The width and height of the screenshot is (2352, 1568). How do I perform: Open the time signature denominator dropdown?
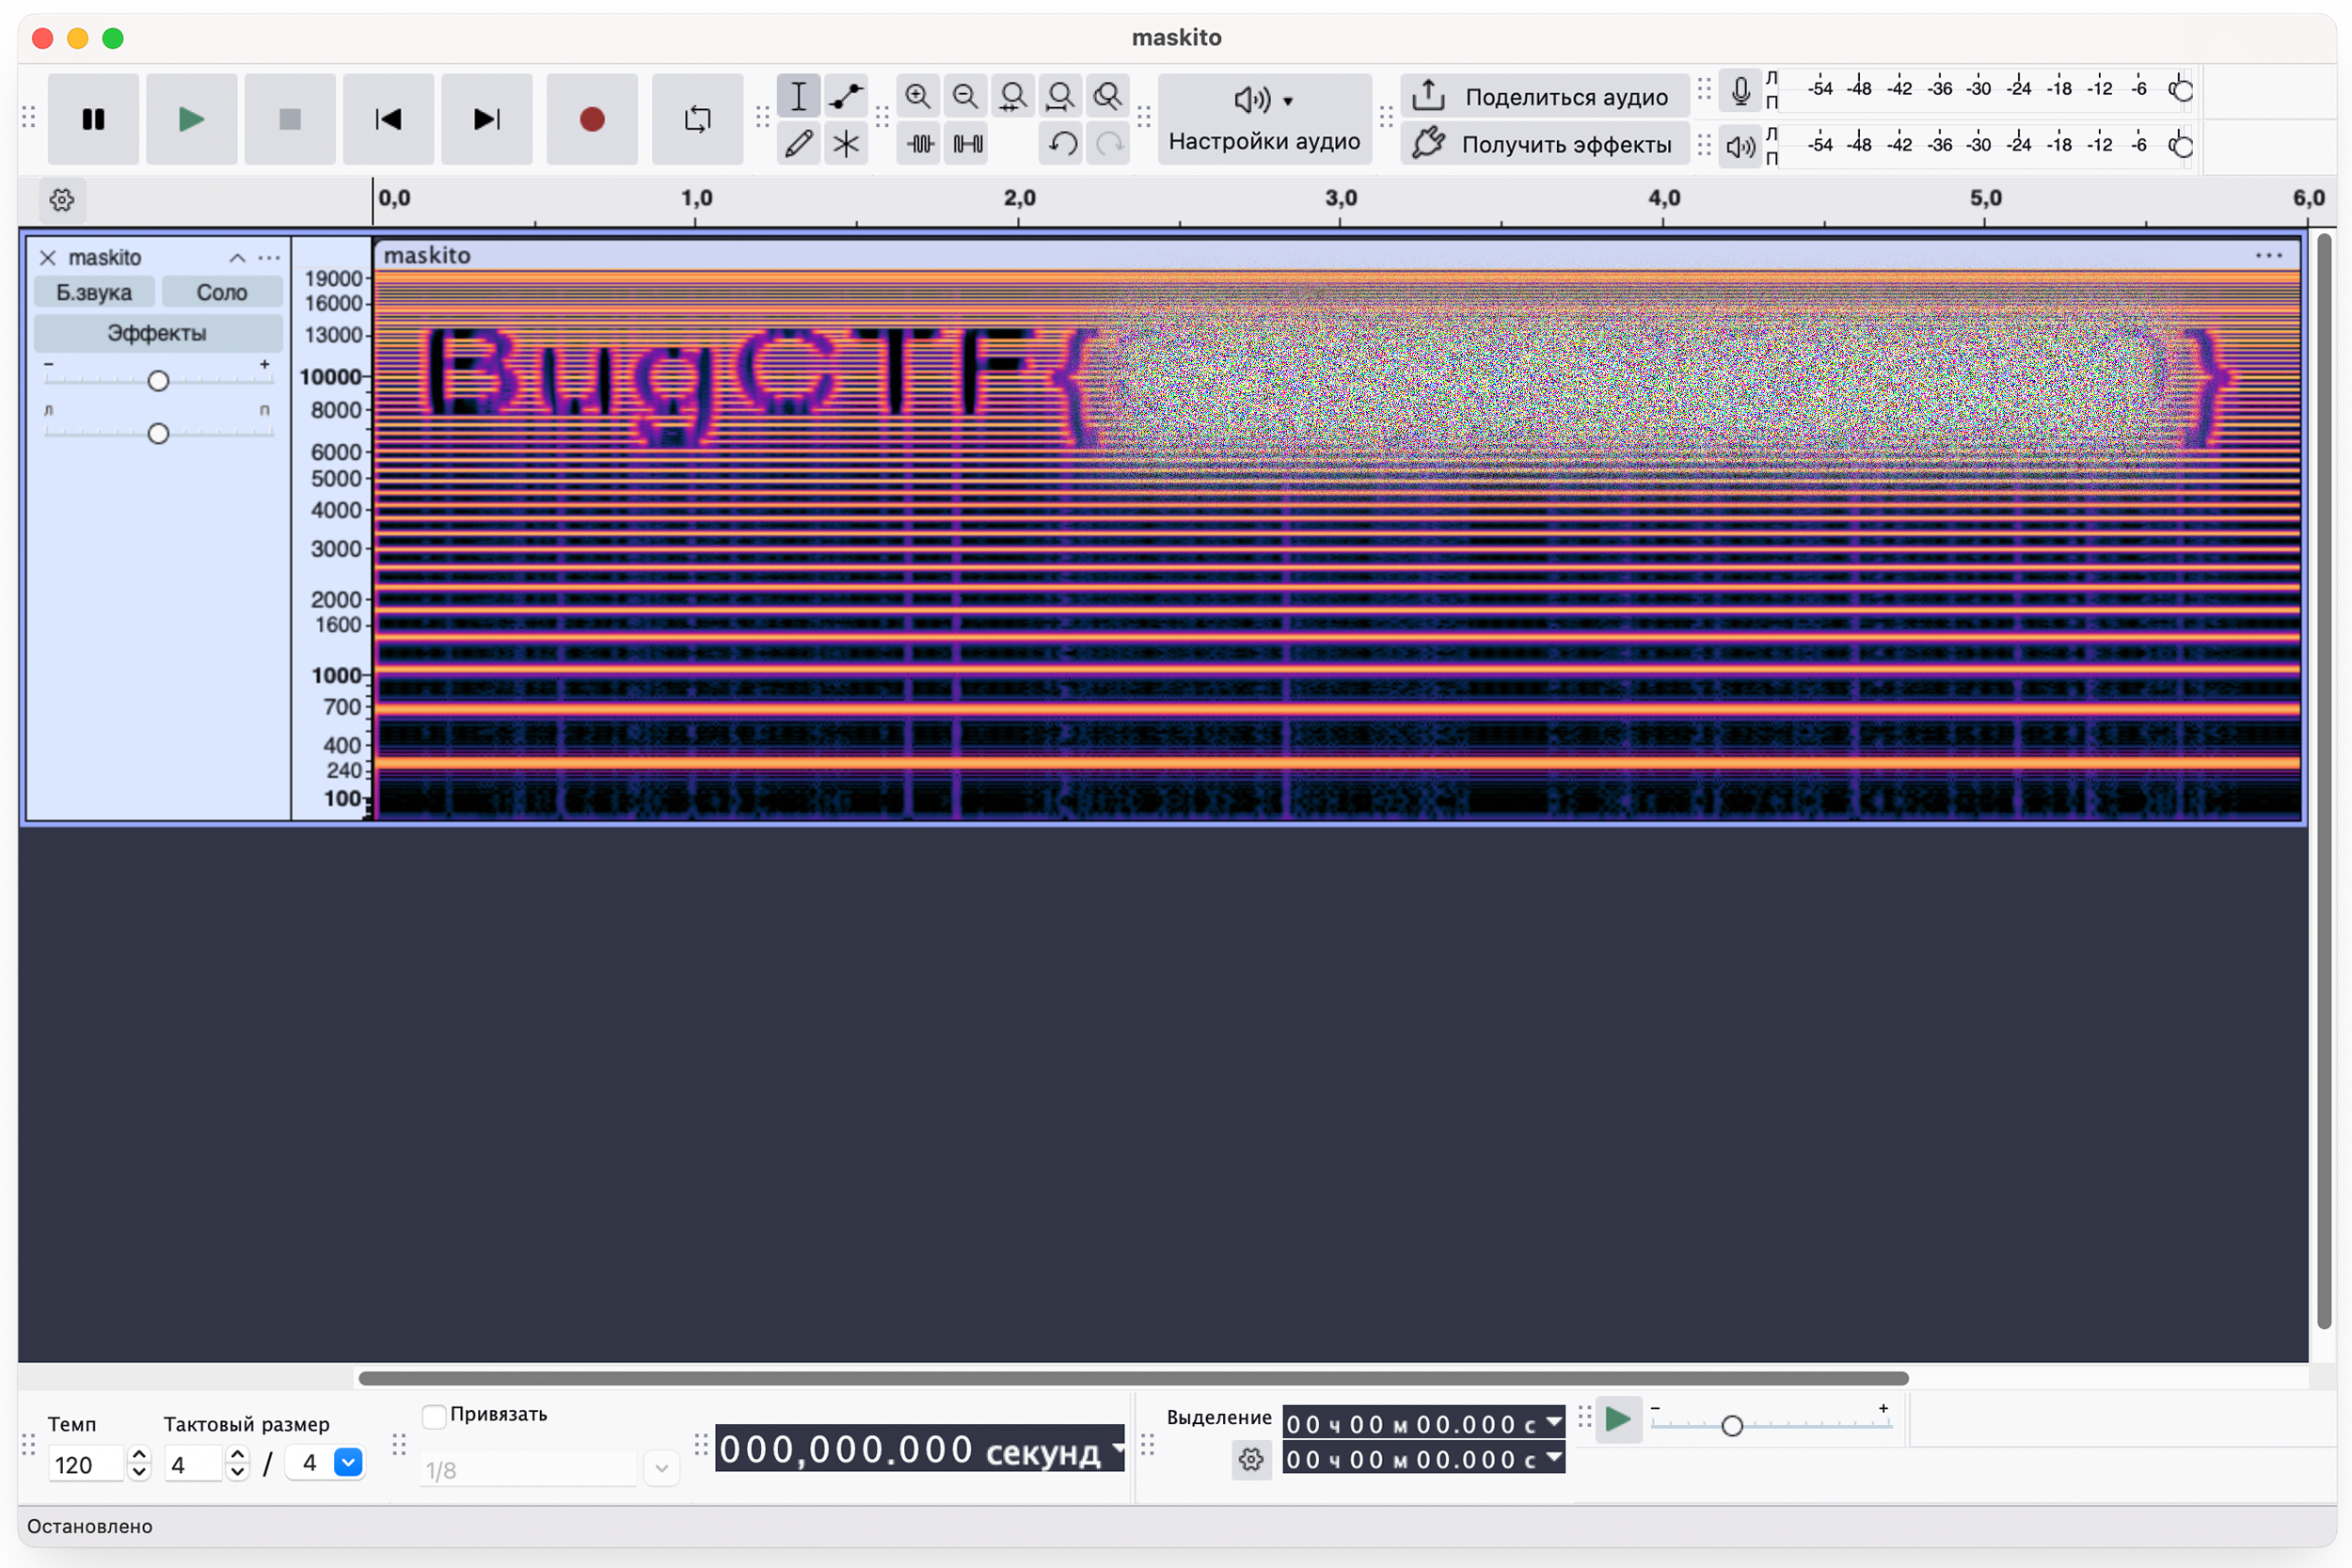click(x=348, y=1463)
